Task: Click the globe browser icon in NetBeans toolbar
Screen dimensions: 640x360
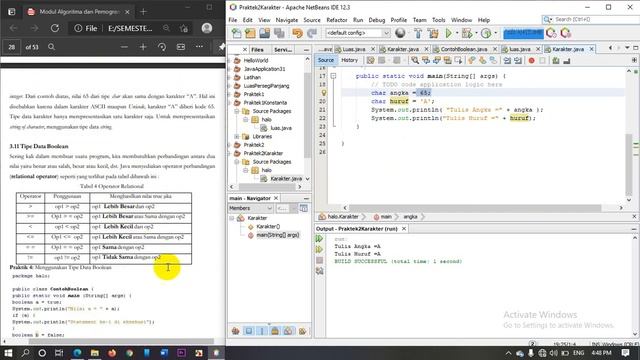Action: [x=400, y=33]
